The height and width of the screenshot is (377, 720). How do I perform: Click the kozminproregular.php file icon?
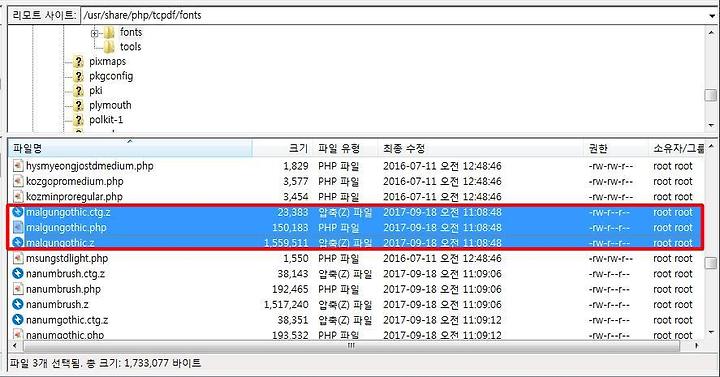click(x=18, y=197)
